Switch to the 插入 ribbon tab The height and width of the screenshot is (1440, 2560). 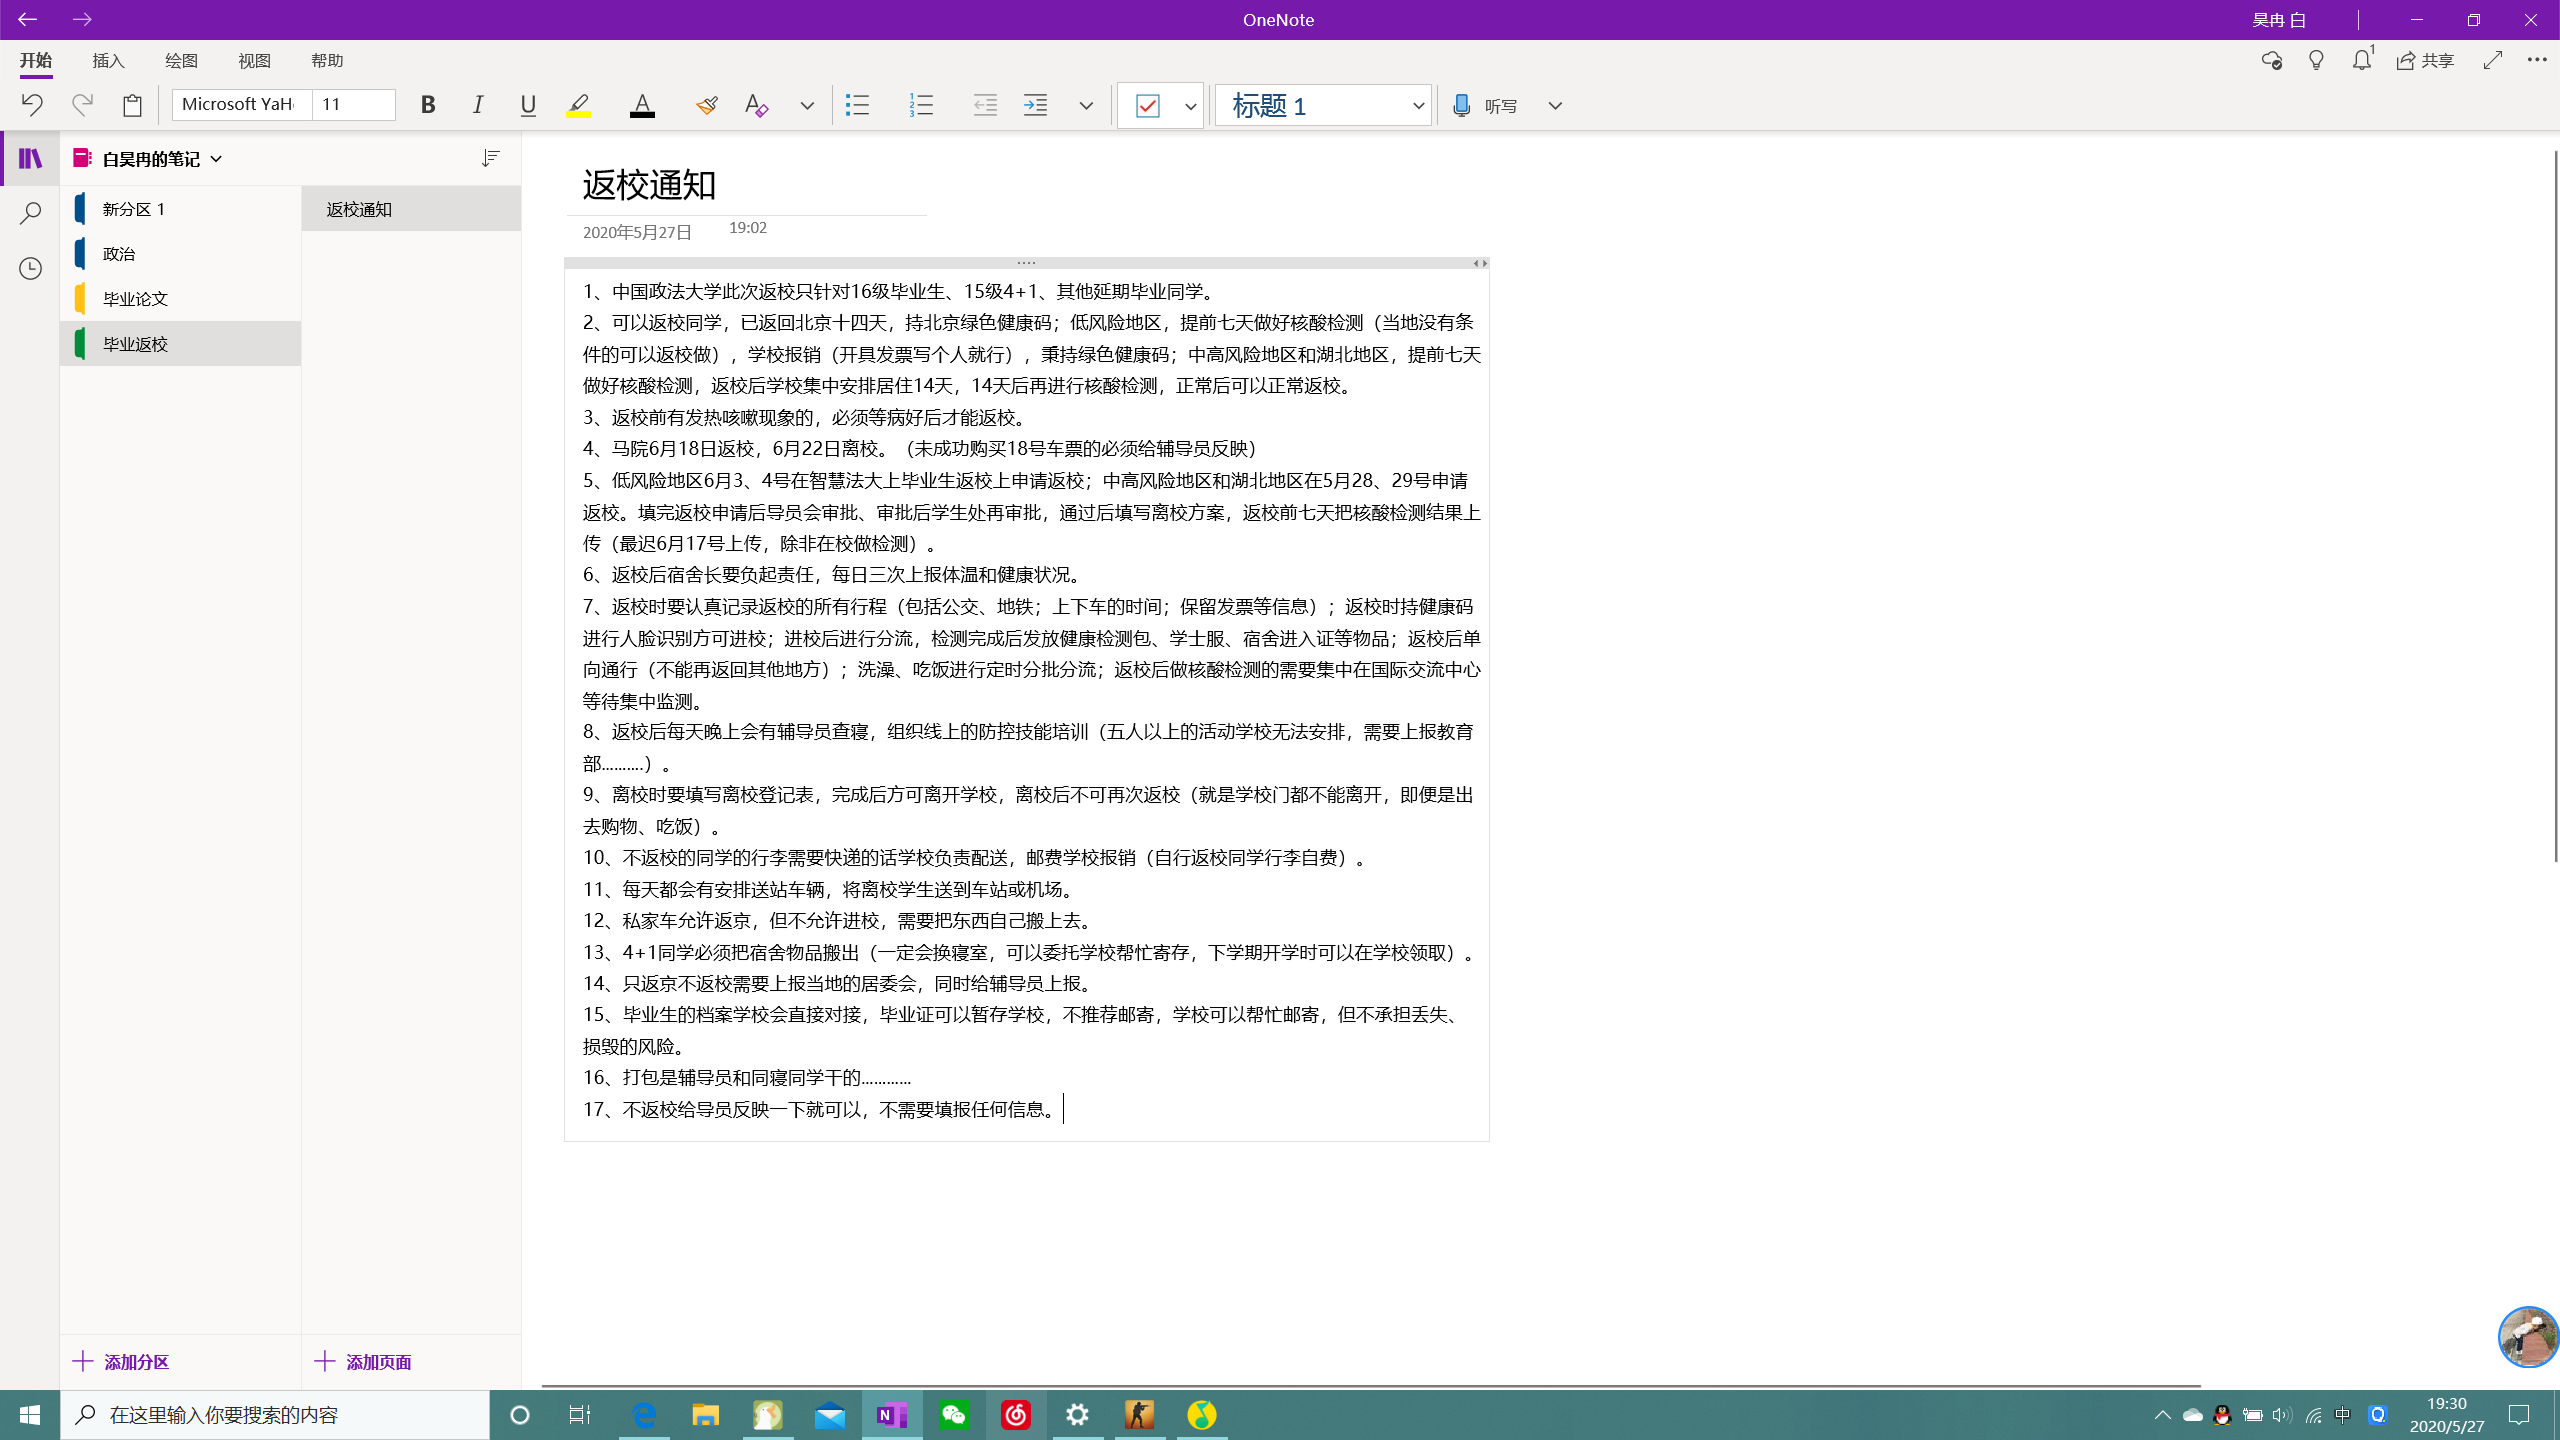click(108, 61)
